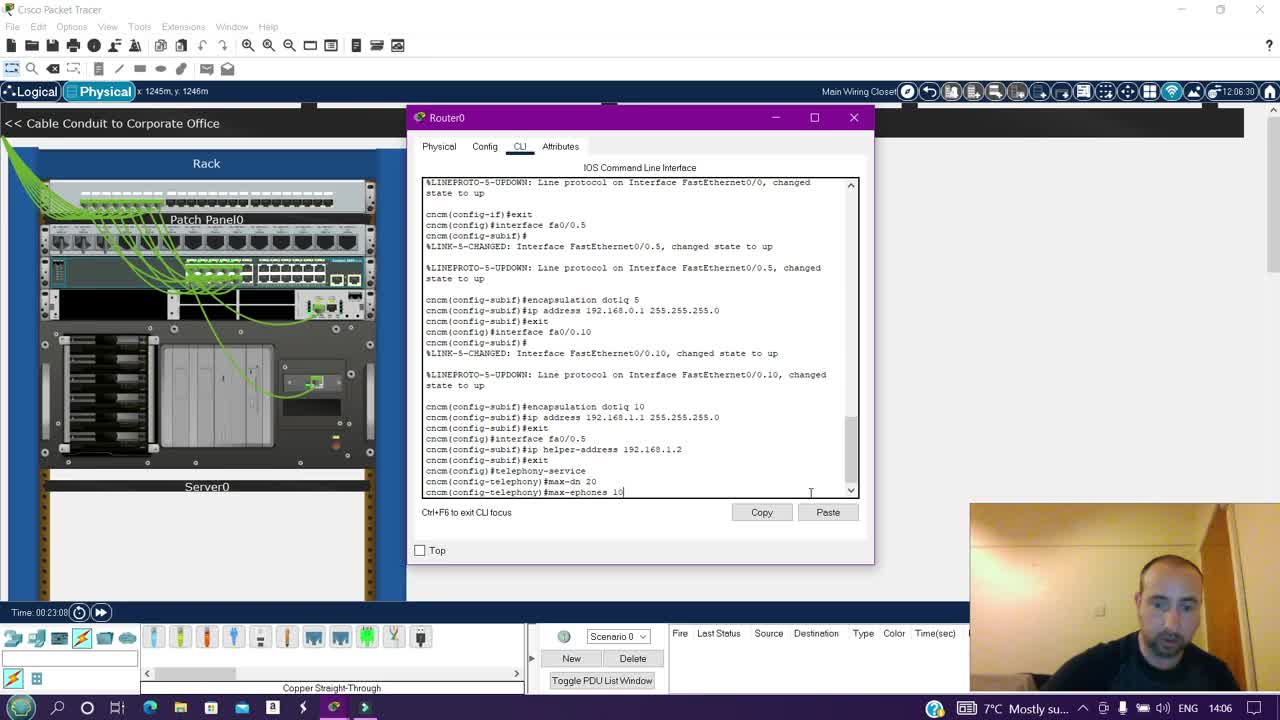Undo the last action
1280x720 pixels.
(x=202, y=45)
